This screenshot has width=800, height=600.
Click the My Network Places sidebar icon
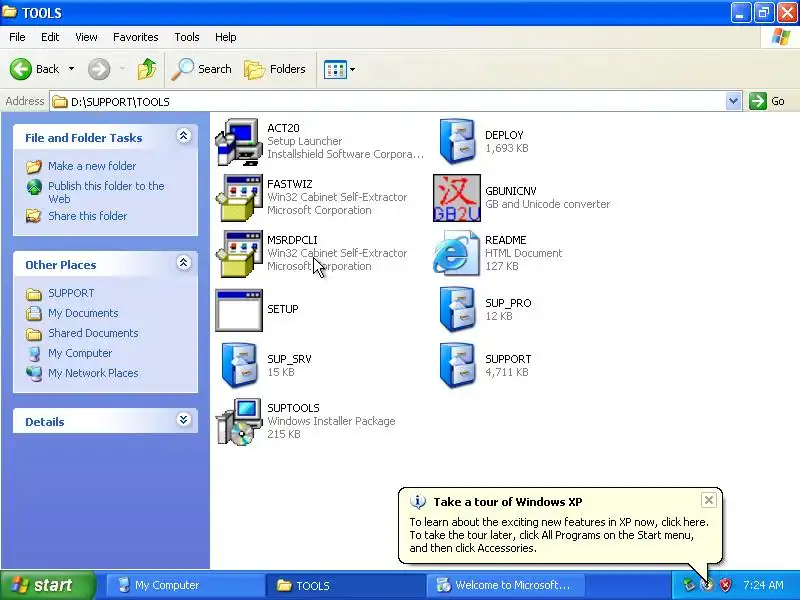tap(34, 373)
